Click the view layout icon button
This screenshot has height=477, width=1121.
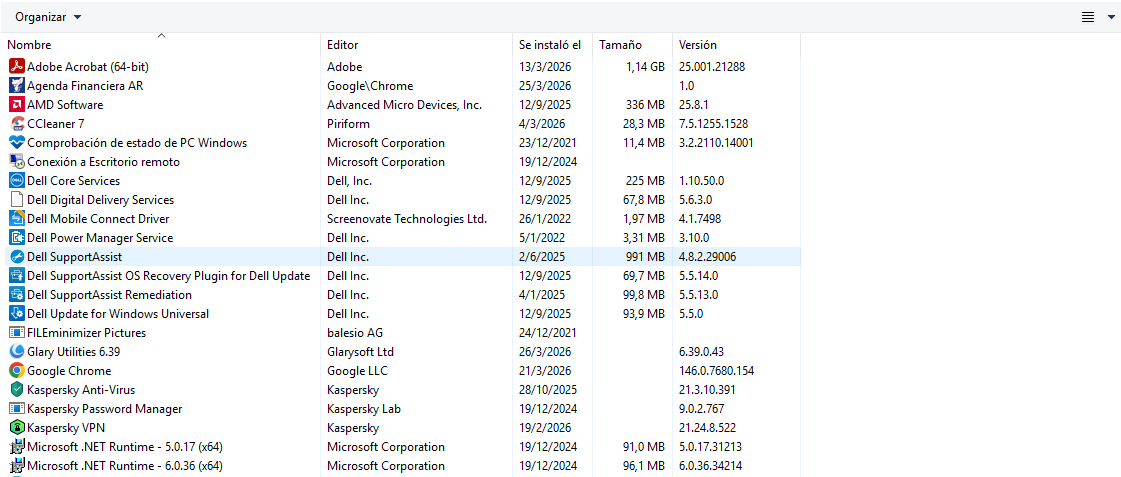[1088, 17]
